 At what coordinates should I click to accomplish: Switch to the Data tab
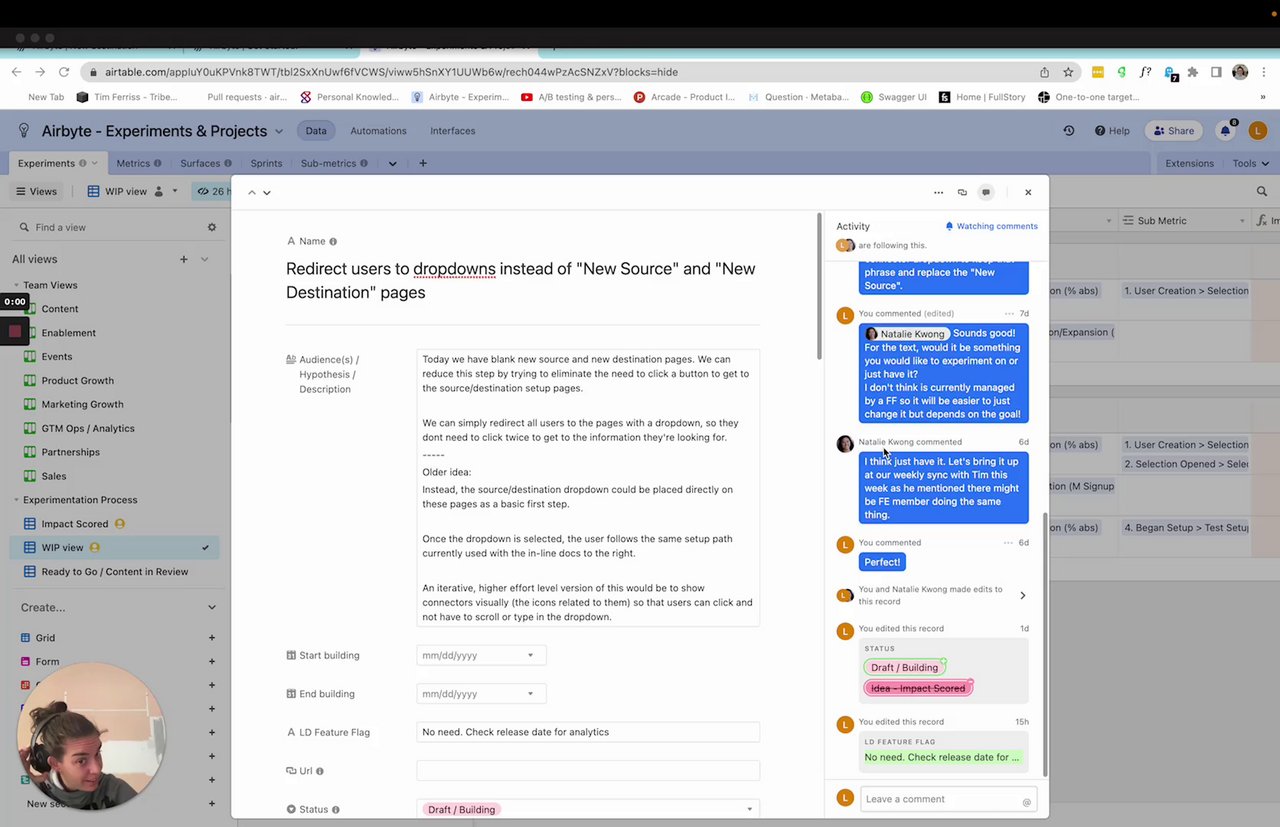[316, 131]
